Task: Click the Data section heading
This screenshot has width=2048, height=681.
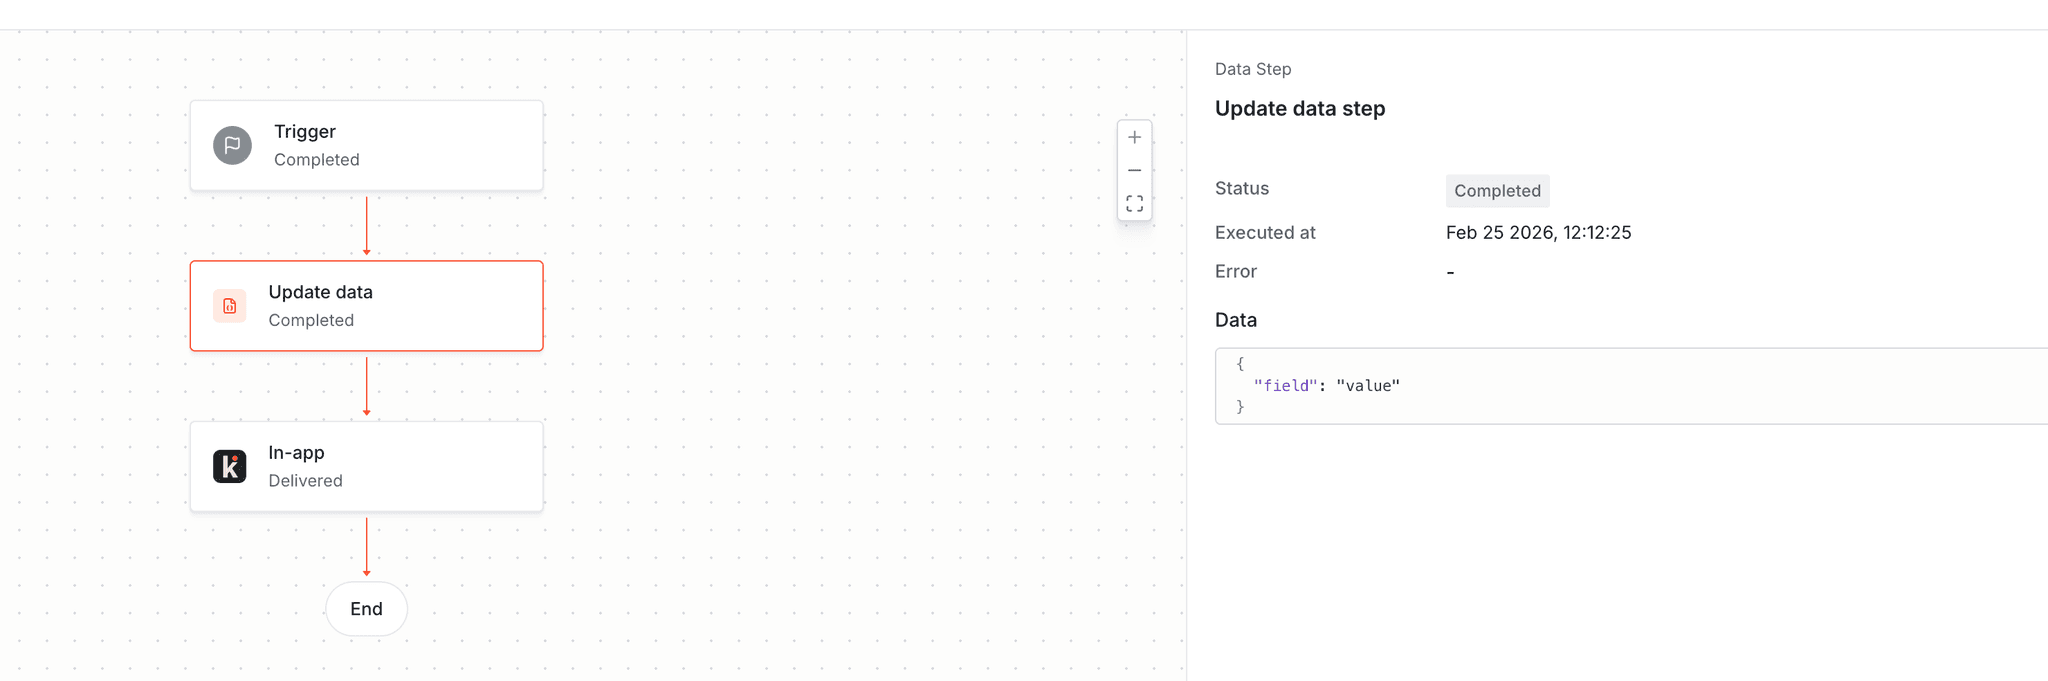Action: pos(1236,319)
